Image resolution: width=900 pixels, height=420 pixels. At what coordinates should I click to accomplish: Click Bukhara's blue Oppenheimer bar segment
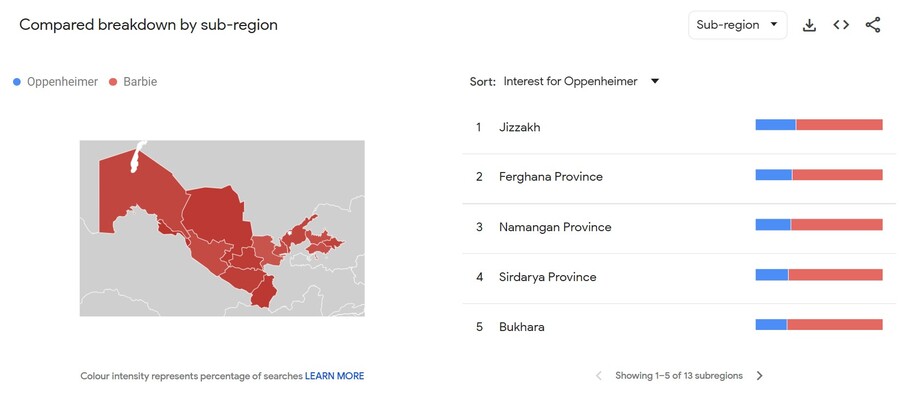pos(771,325)
